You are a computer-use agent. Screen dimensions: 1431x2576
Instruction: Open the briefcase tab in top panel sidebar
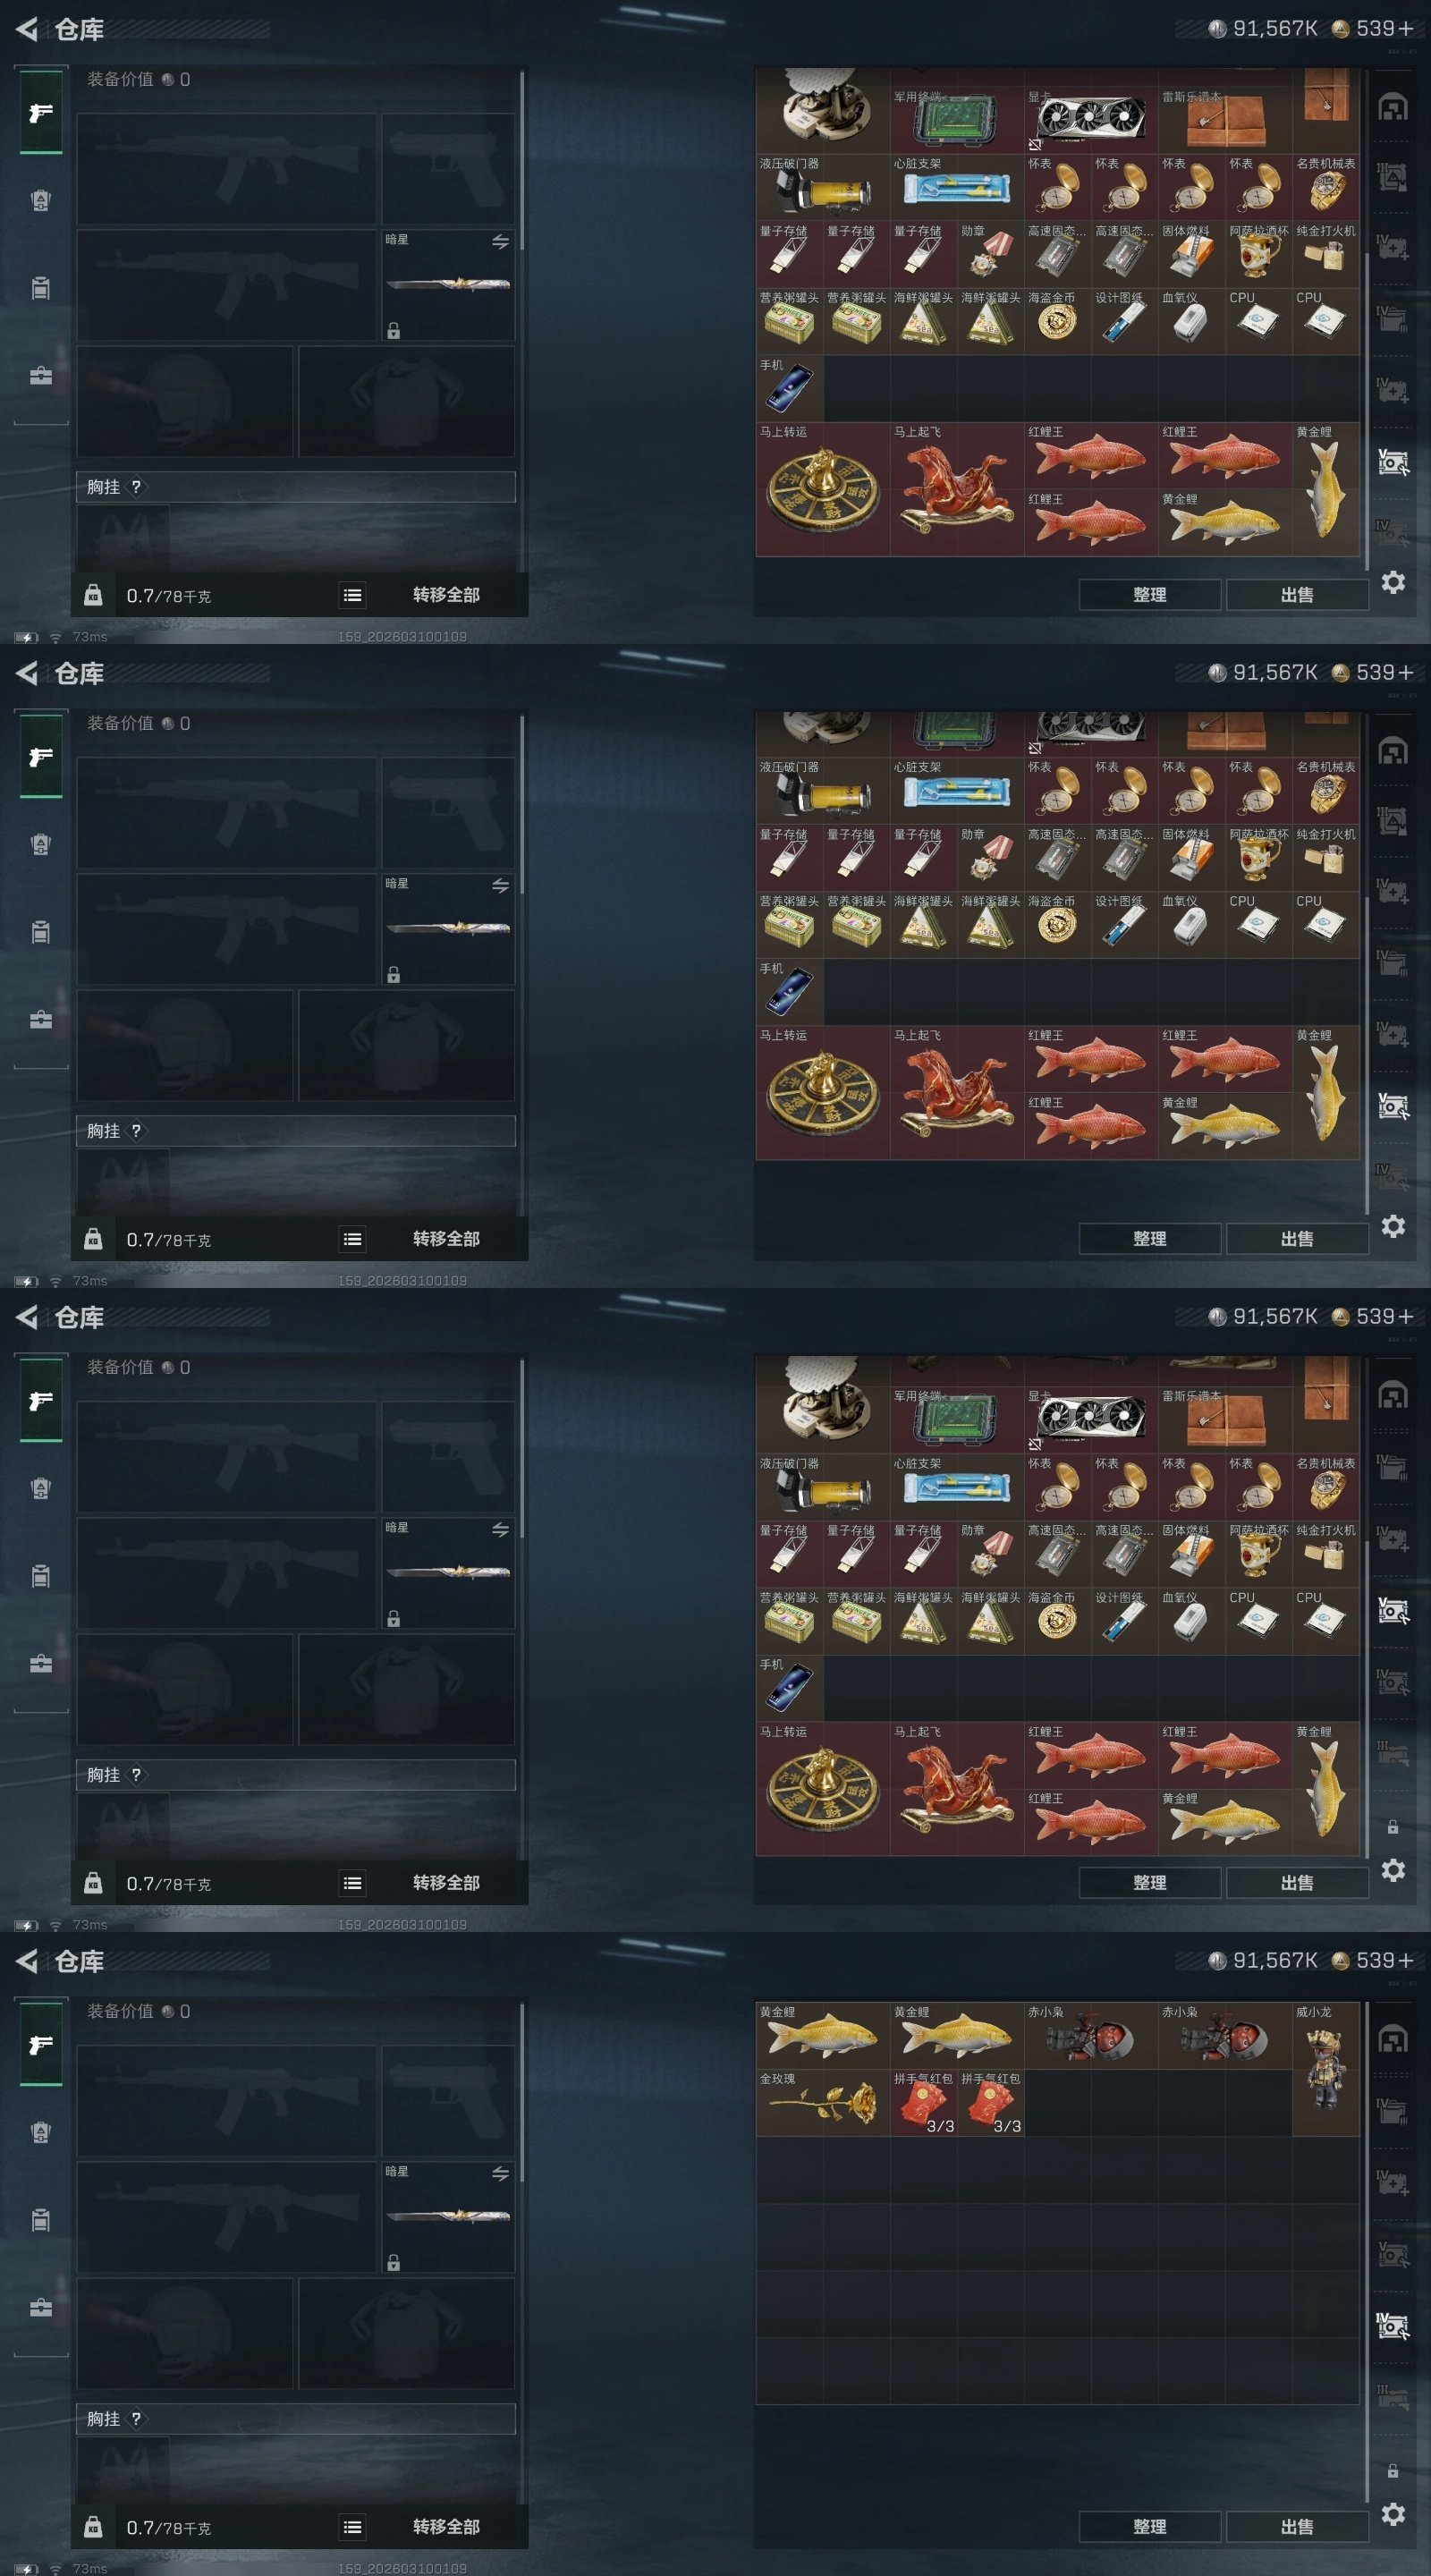(x=41, y=376)
